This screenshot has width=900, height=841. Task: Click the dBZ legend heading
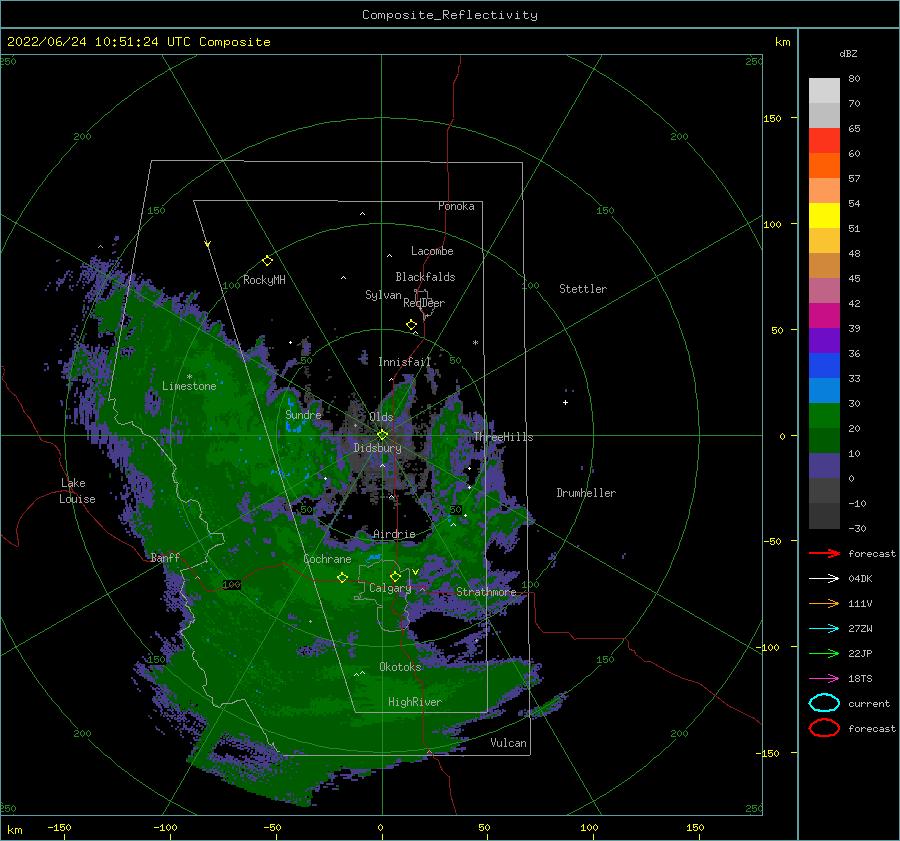[848, 53]
